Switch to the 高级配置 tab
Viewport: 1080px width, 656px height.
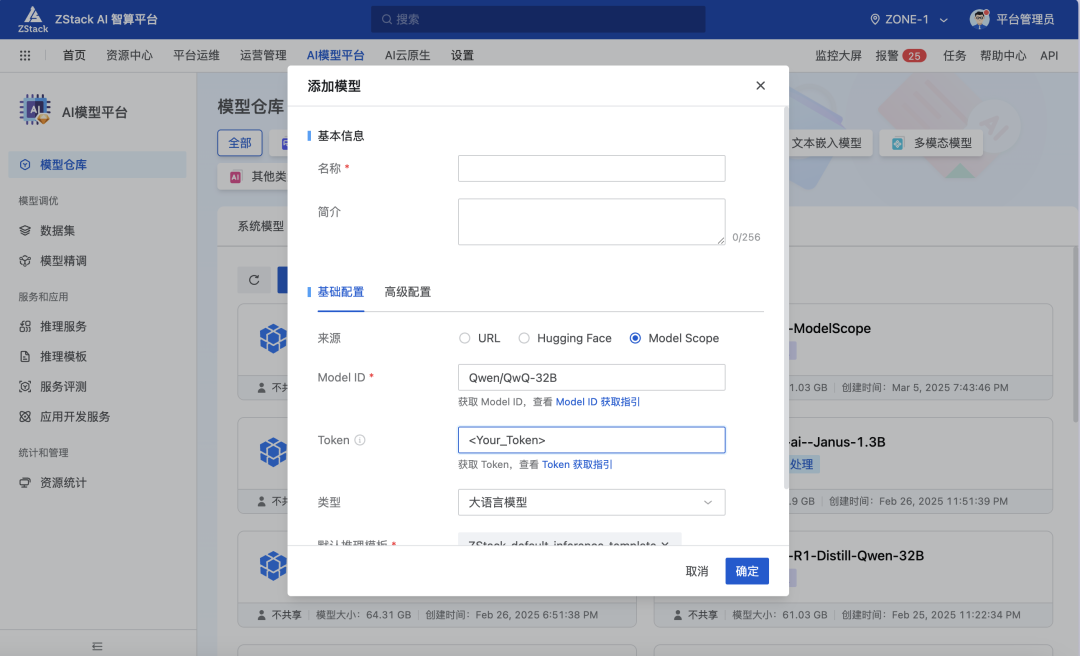point(408,292)
